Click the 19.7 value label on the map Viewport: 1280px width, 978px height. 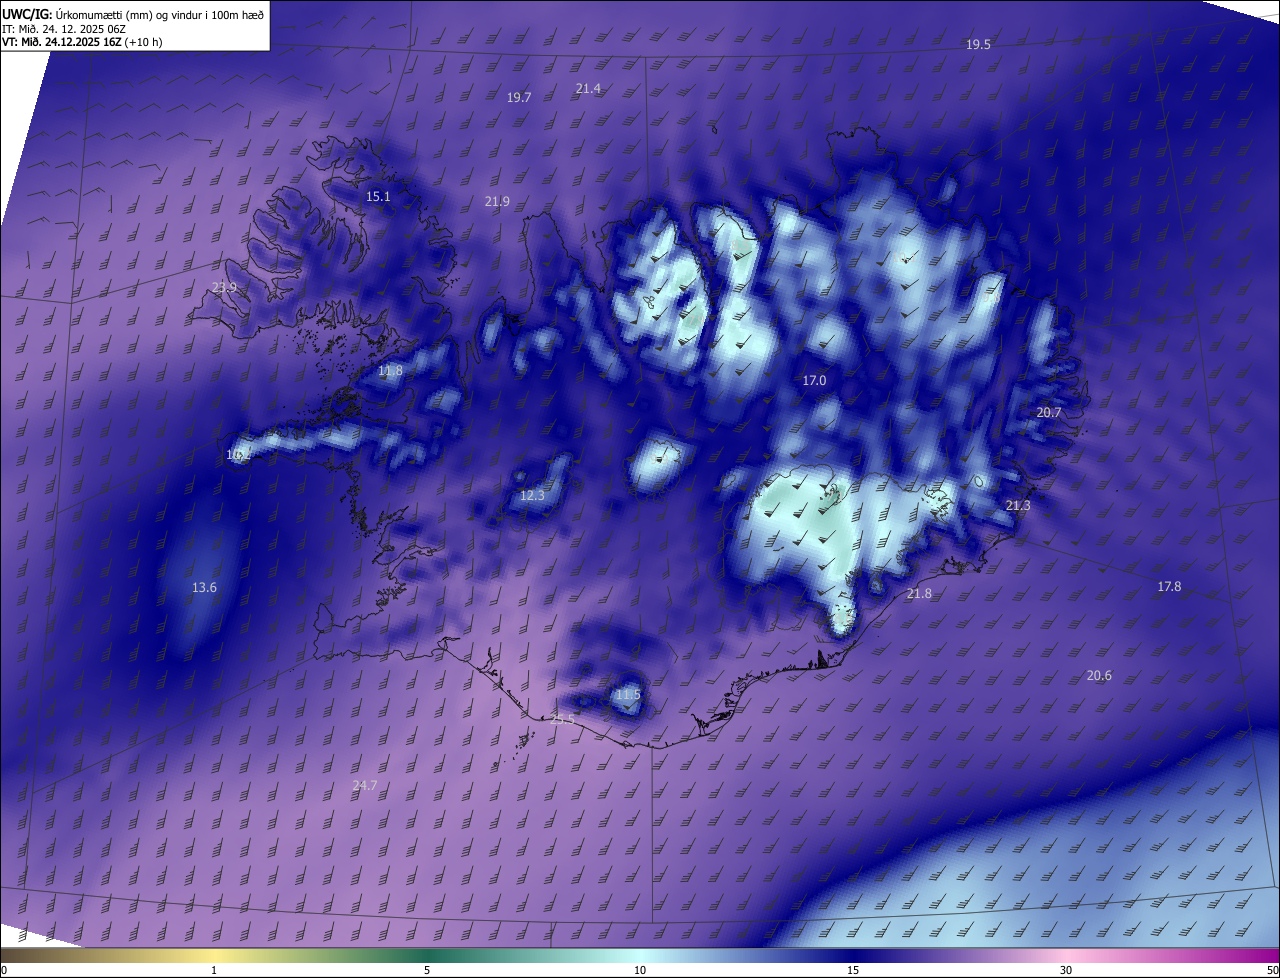(x=519, y=98)
